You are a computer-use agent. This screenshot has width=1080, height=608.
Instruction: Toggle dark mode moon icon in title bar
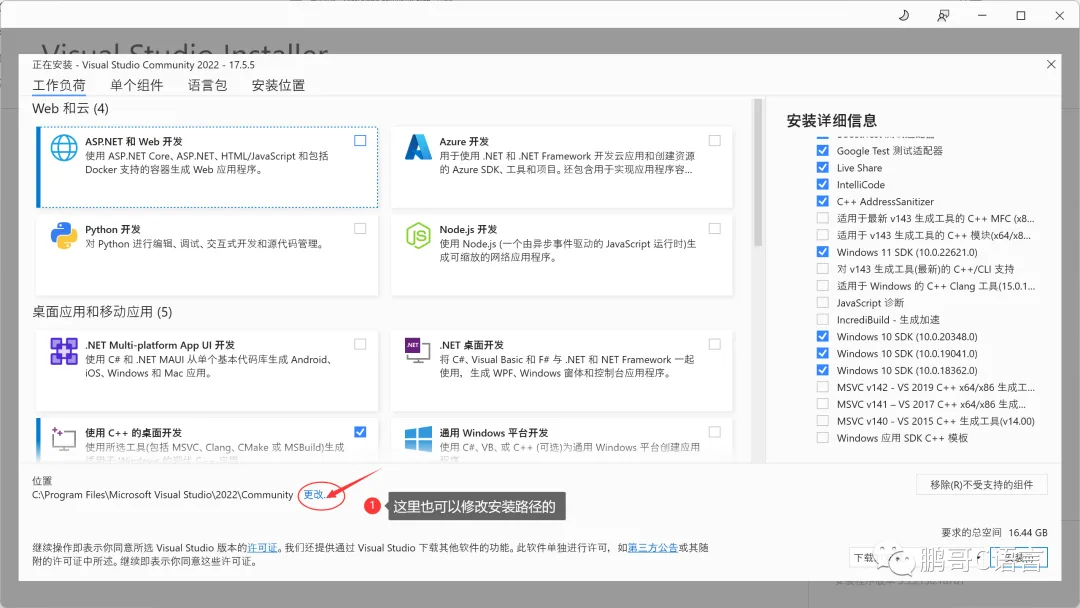click(x=904, y=15)
